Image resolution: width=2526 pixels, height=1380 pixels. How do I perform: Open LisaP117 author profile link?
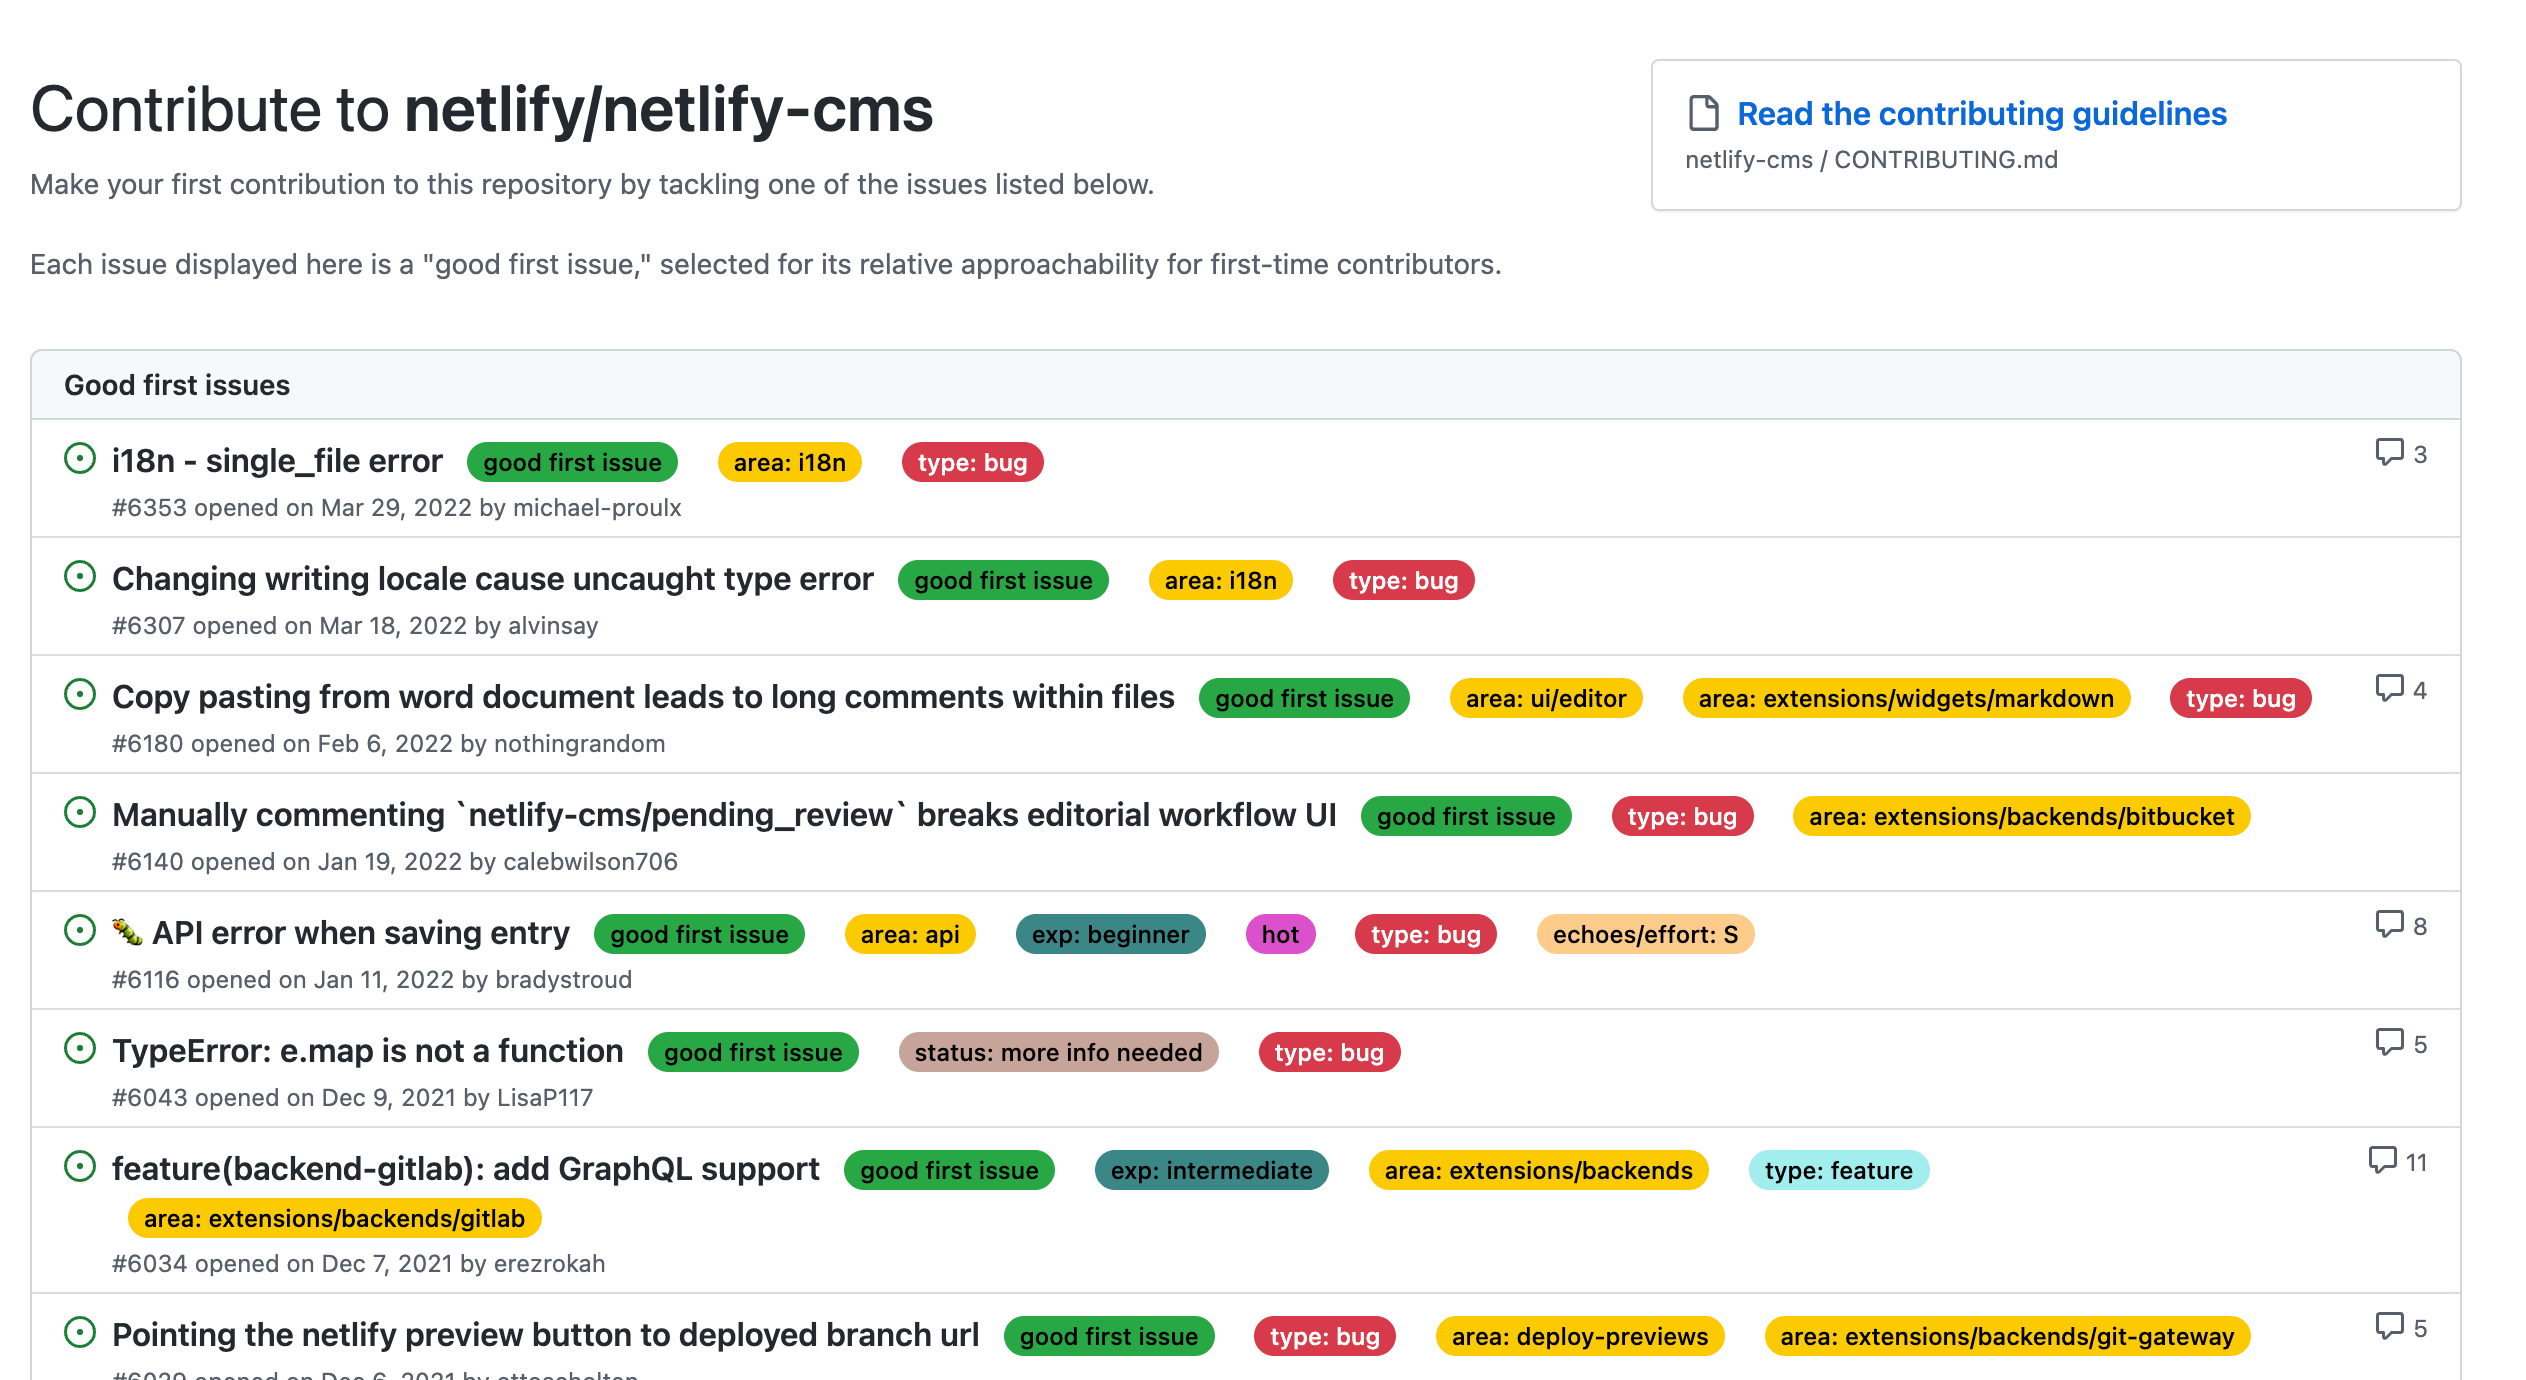pyautogui.click(x=545, y=1098)
